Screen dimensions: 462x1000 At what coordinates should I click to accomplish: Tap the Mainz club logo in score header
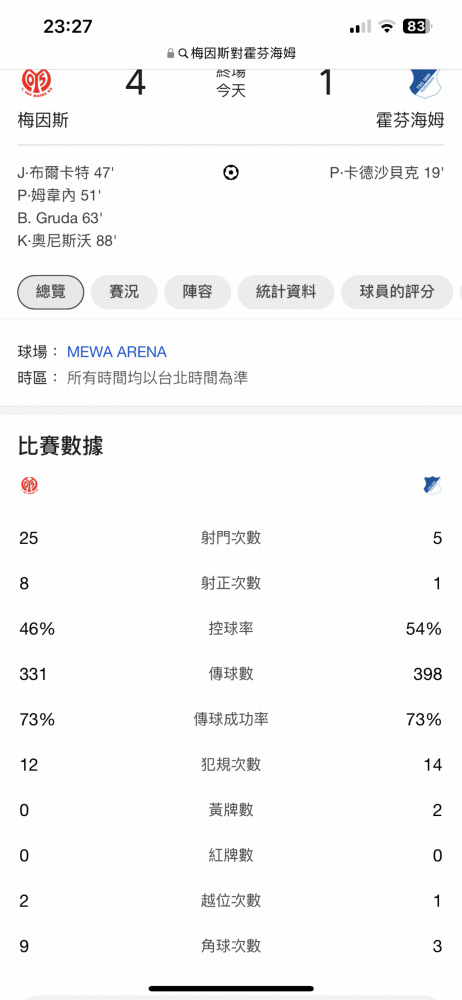pyautogui.click(x=36, y=82)
